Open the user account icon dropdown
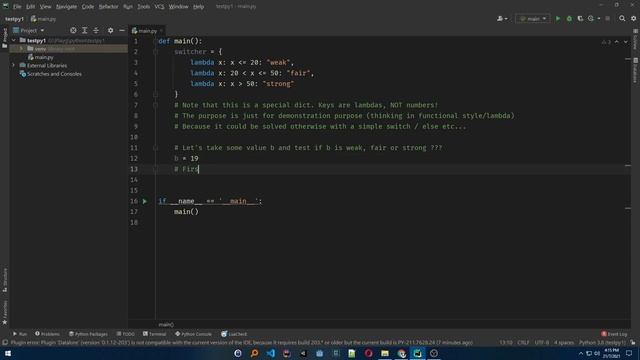The width and height of the screenshot is (640, 360). 502,18
